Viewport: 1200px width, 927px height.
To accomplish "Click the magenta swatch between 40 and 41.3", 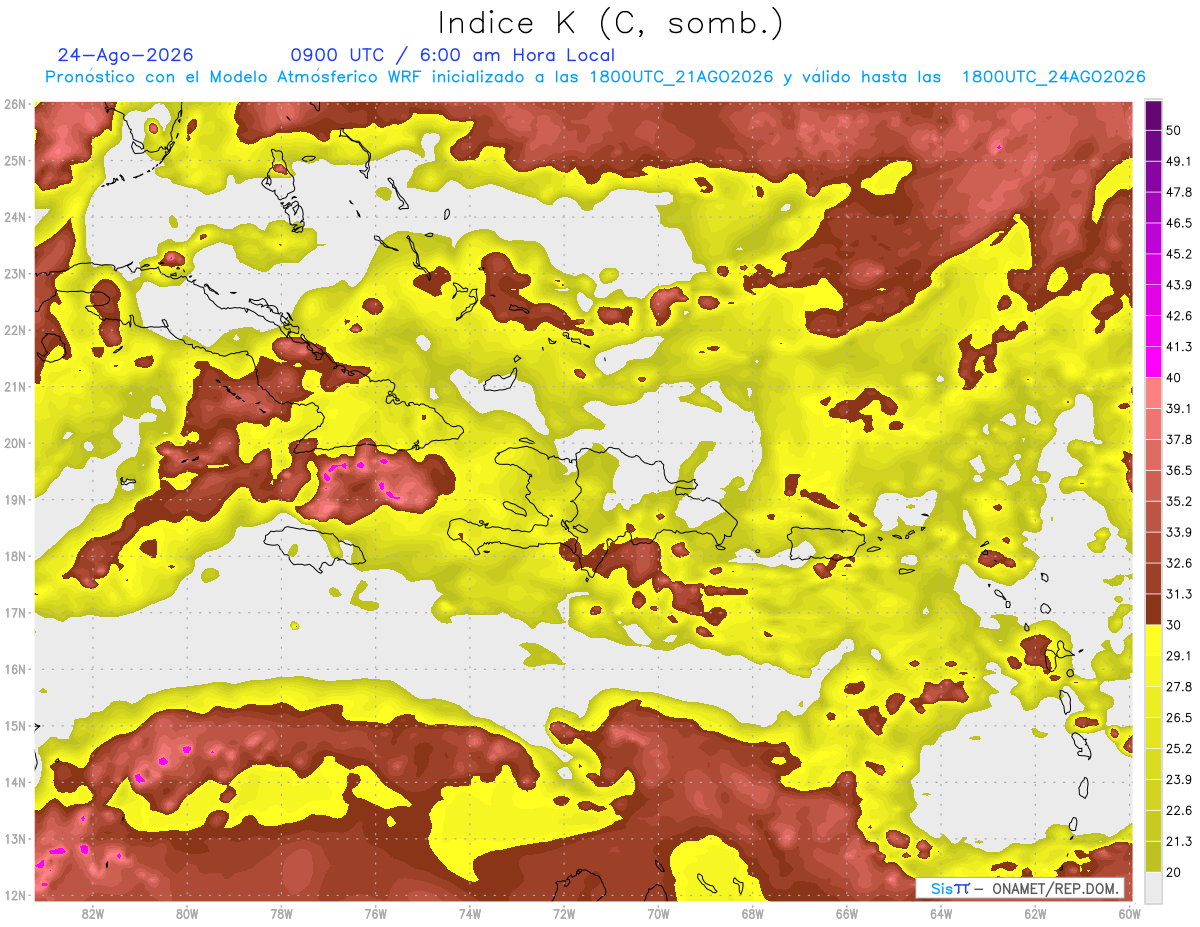I will pyautogui.click(x=1153, y=362).
